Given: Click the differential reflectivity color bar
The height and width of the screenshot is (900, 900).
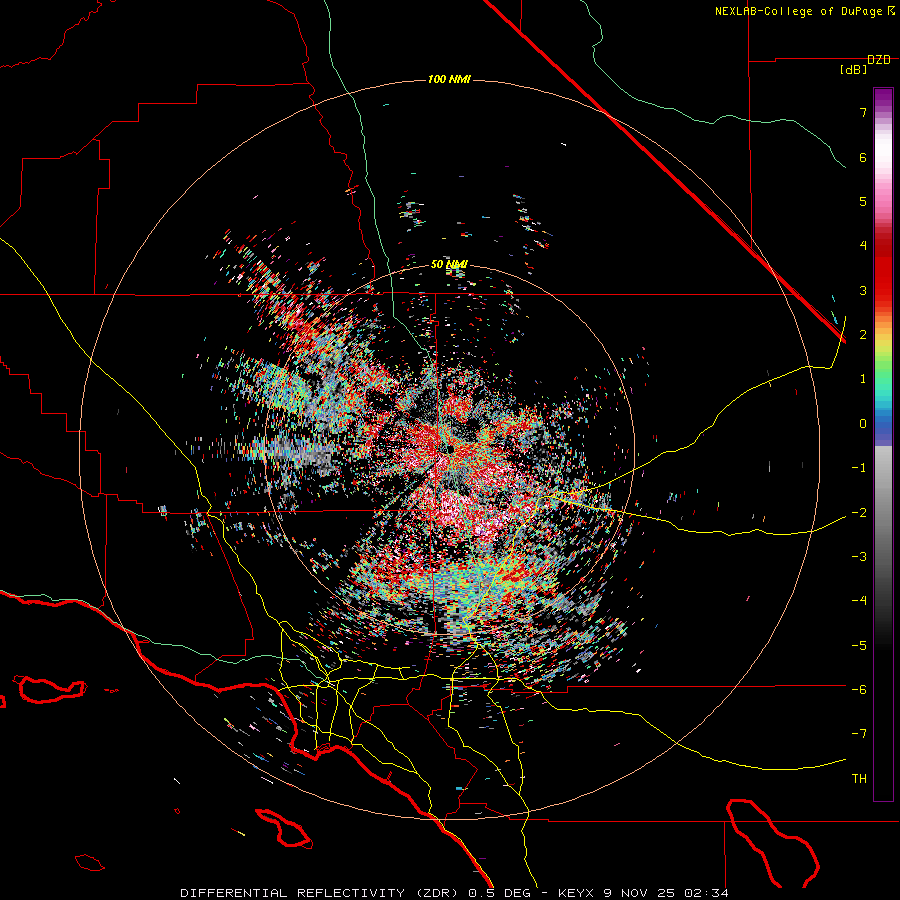Looking at the screenshot, I should click(883, 444).
